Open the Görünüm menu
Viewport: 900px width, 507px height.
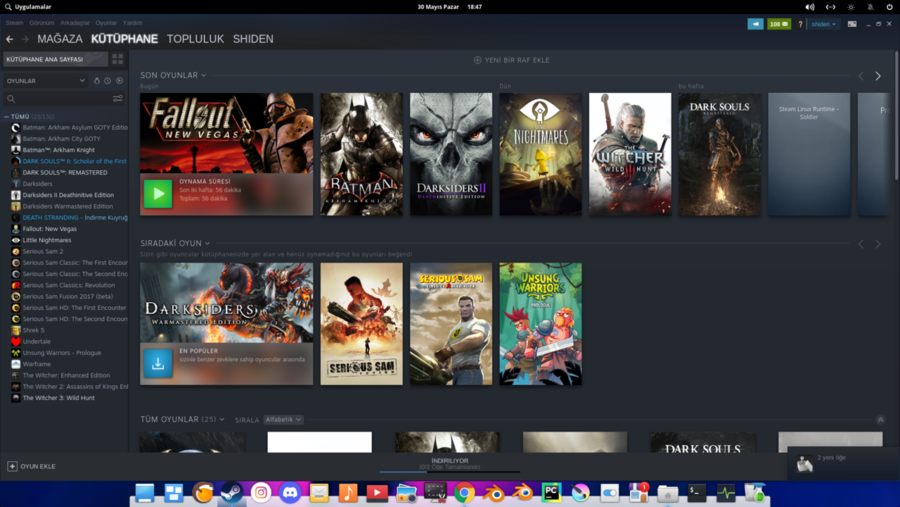(41, 23)
